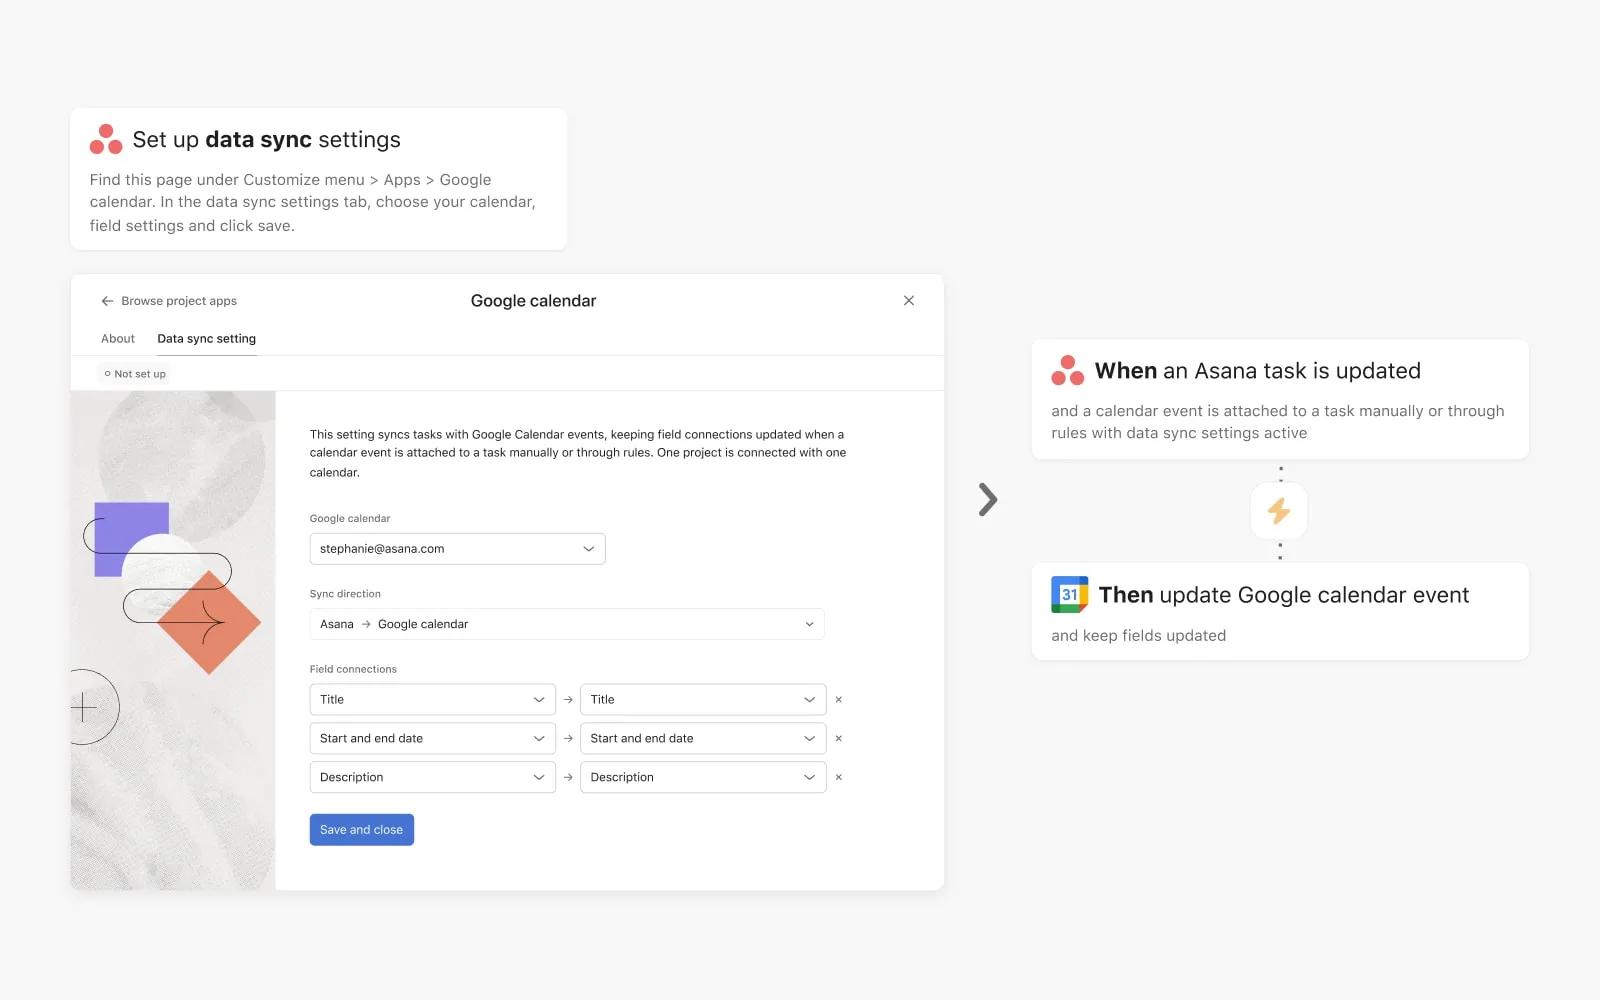Viewport: 1600px width, 1000px height.
Task: Click the Asana logo beside When trigger
Action: [1067, 371]
